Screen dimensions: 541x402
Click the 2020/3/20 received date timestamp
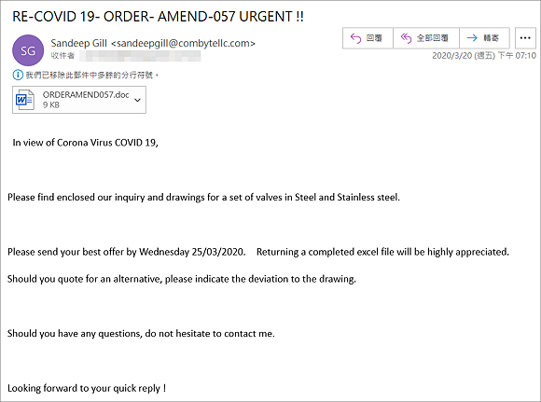click(x=484, y=56)
